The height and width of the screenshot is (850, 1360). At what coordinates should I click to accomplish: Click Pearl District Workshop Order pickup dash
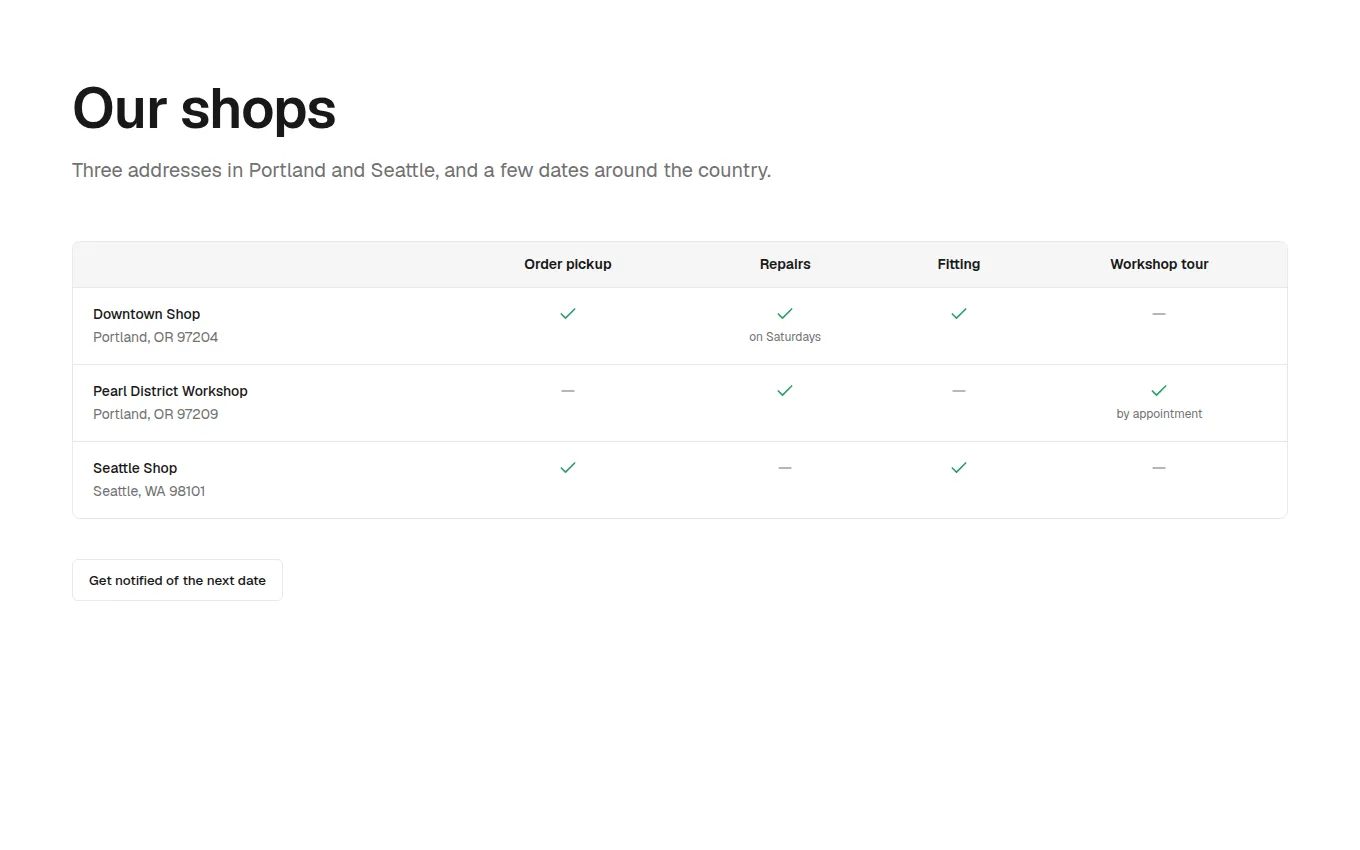tap(568, 391)
